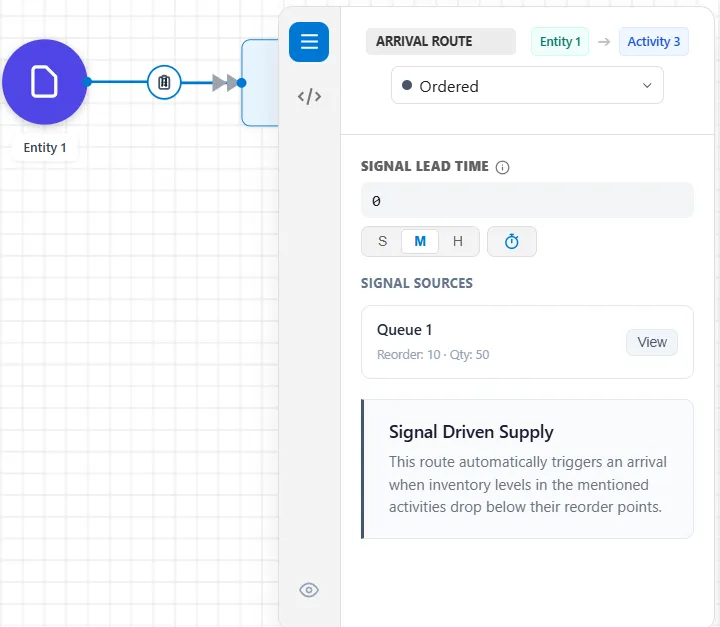Switch to the code view icon
This screenshot has height=627, width=720.
309,96
